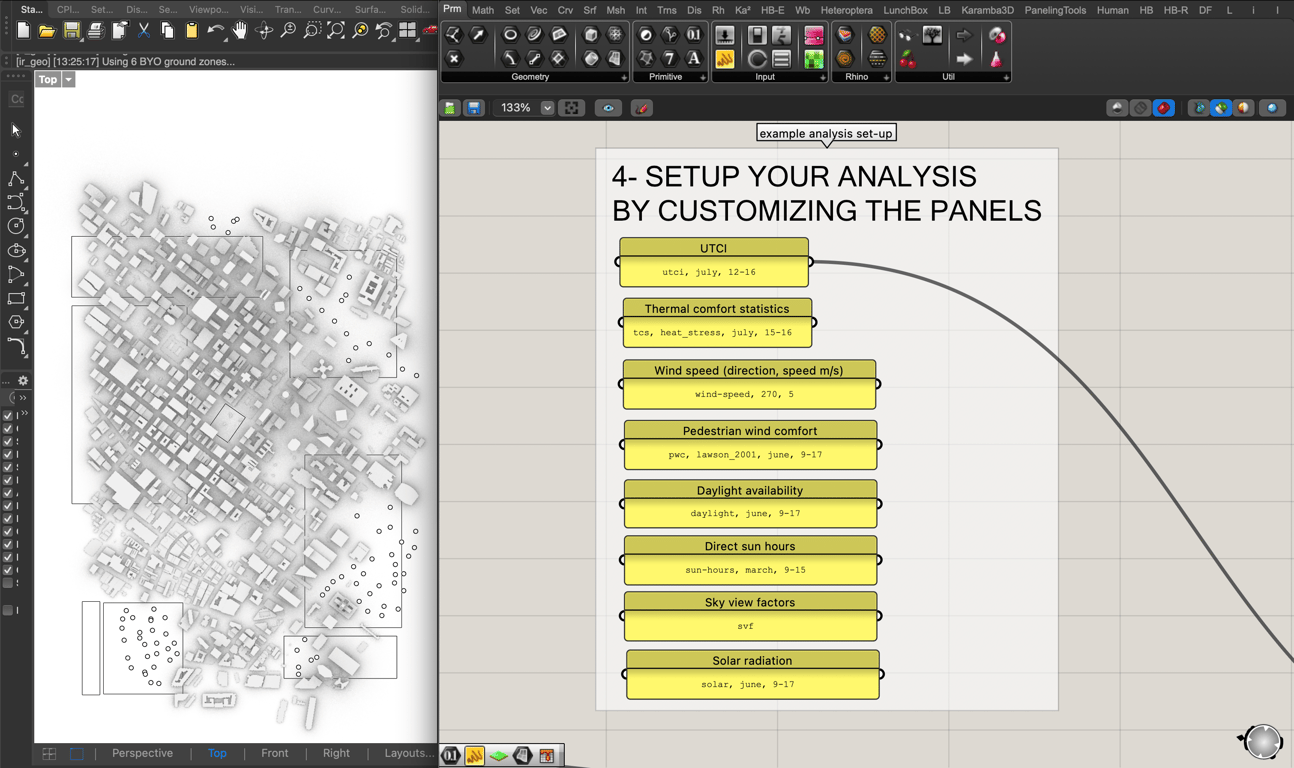
Task: Open the Top viewport title dropdown arrow
Action: (69, 80)
